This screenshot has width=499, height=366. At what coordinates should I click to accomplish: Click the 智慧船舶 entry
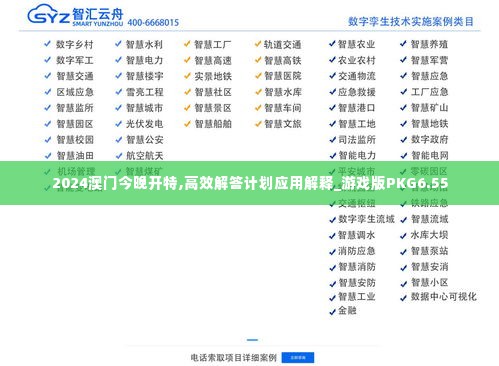pos(213,124)
